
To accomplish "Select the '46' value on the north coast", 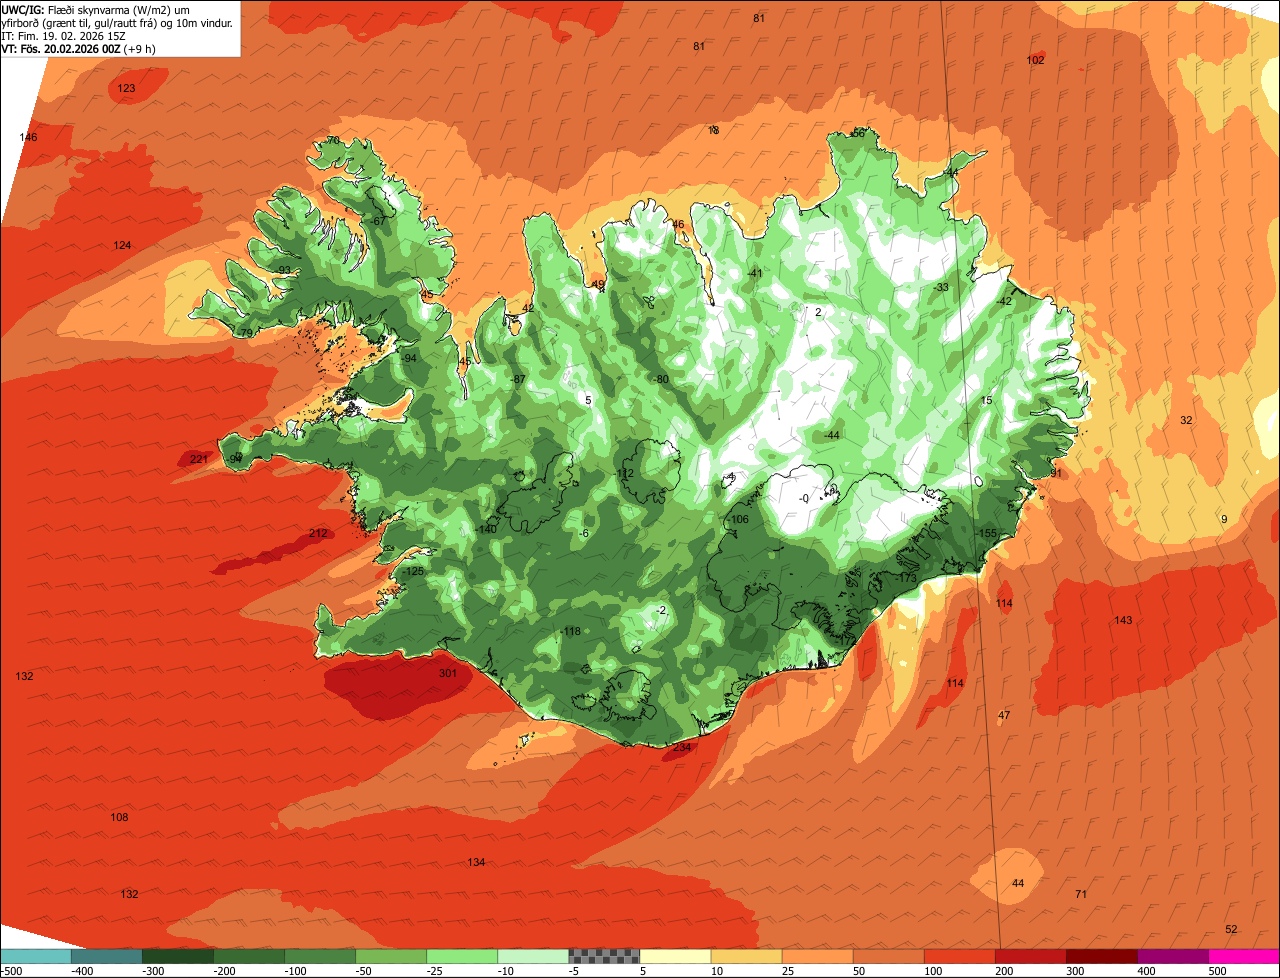I will [x=679, y=224].
